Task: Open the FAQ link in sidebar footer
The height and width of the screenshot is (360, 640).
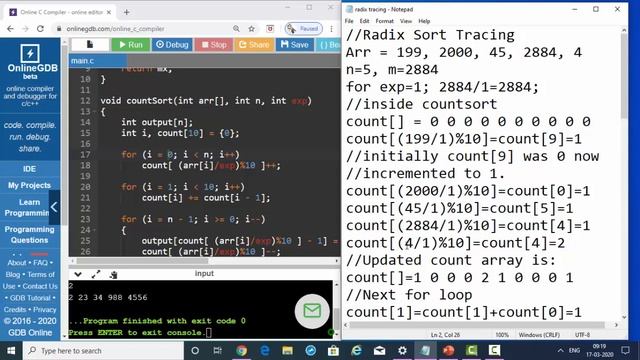Action: (x=40, y=263)
